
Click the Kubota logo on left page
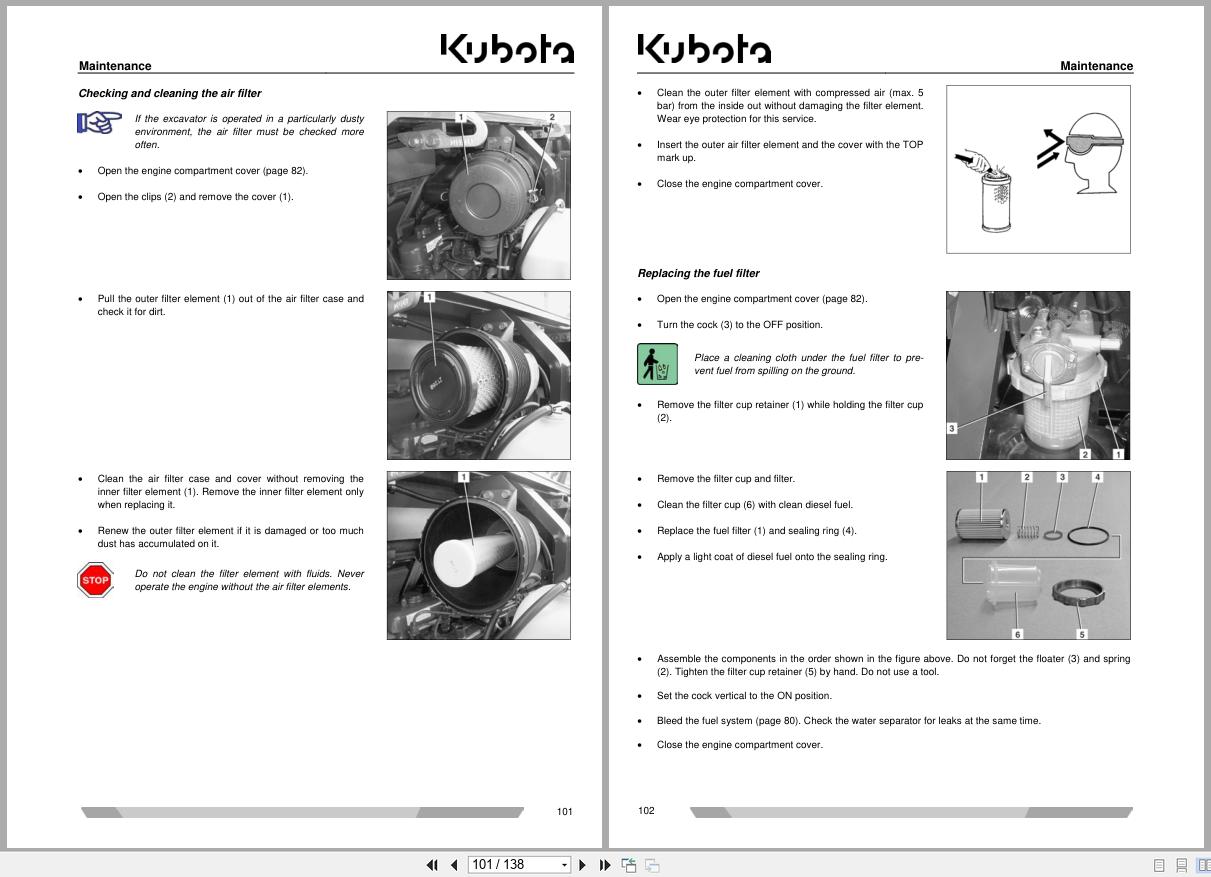507,47
